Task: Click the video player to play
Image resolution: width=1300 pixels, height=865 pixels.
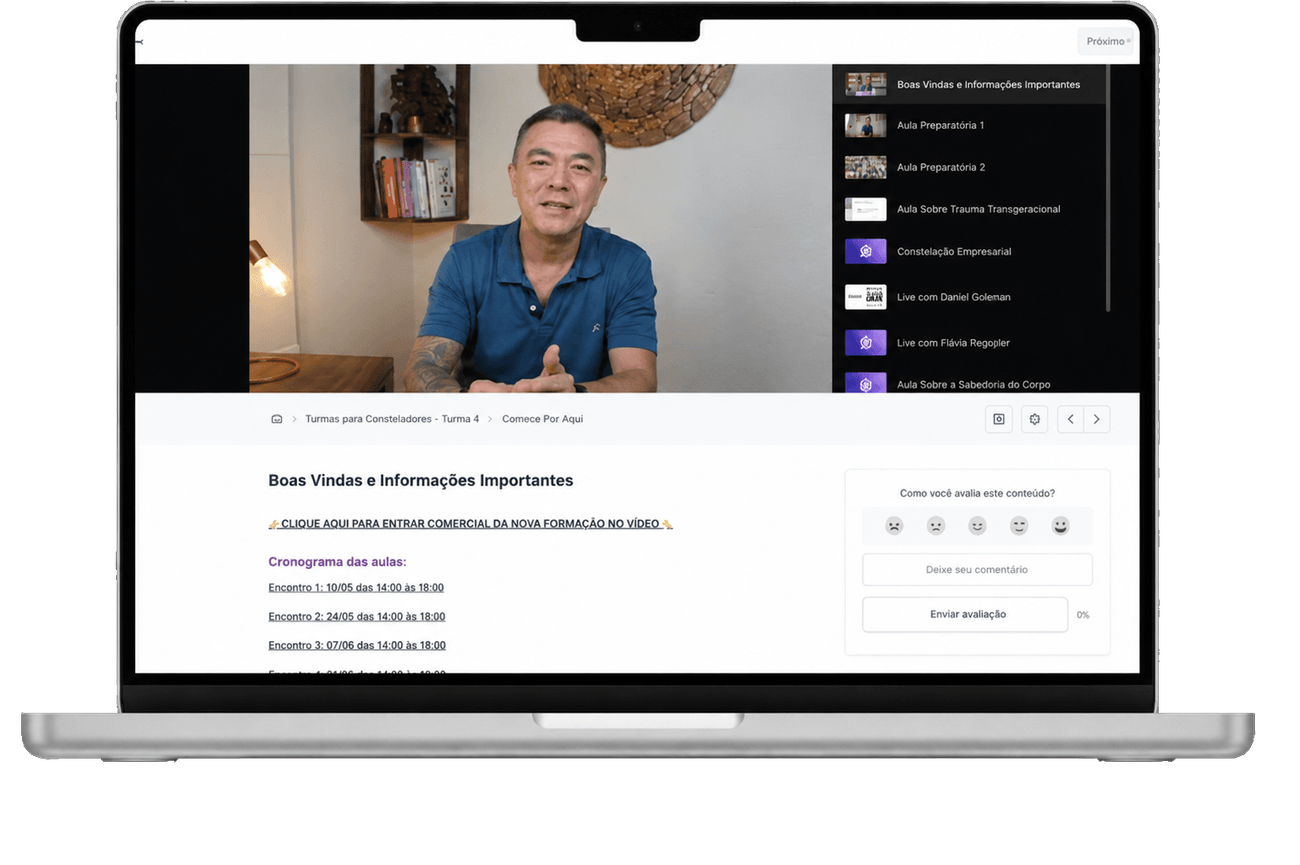Action: (540, 229)
